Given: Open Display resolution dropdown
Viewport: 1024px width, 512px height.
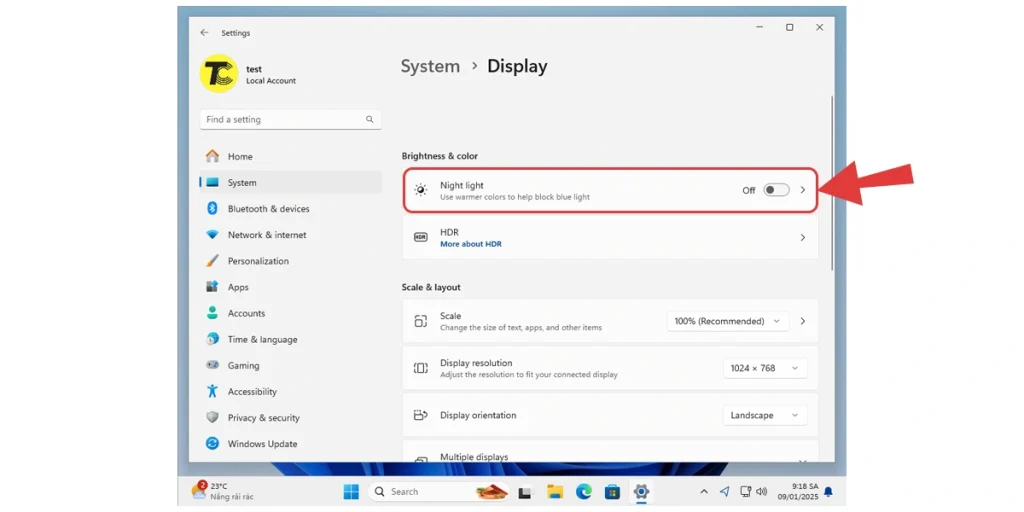Looking at the screenshot, I should point(764,368).
